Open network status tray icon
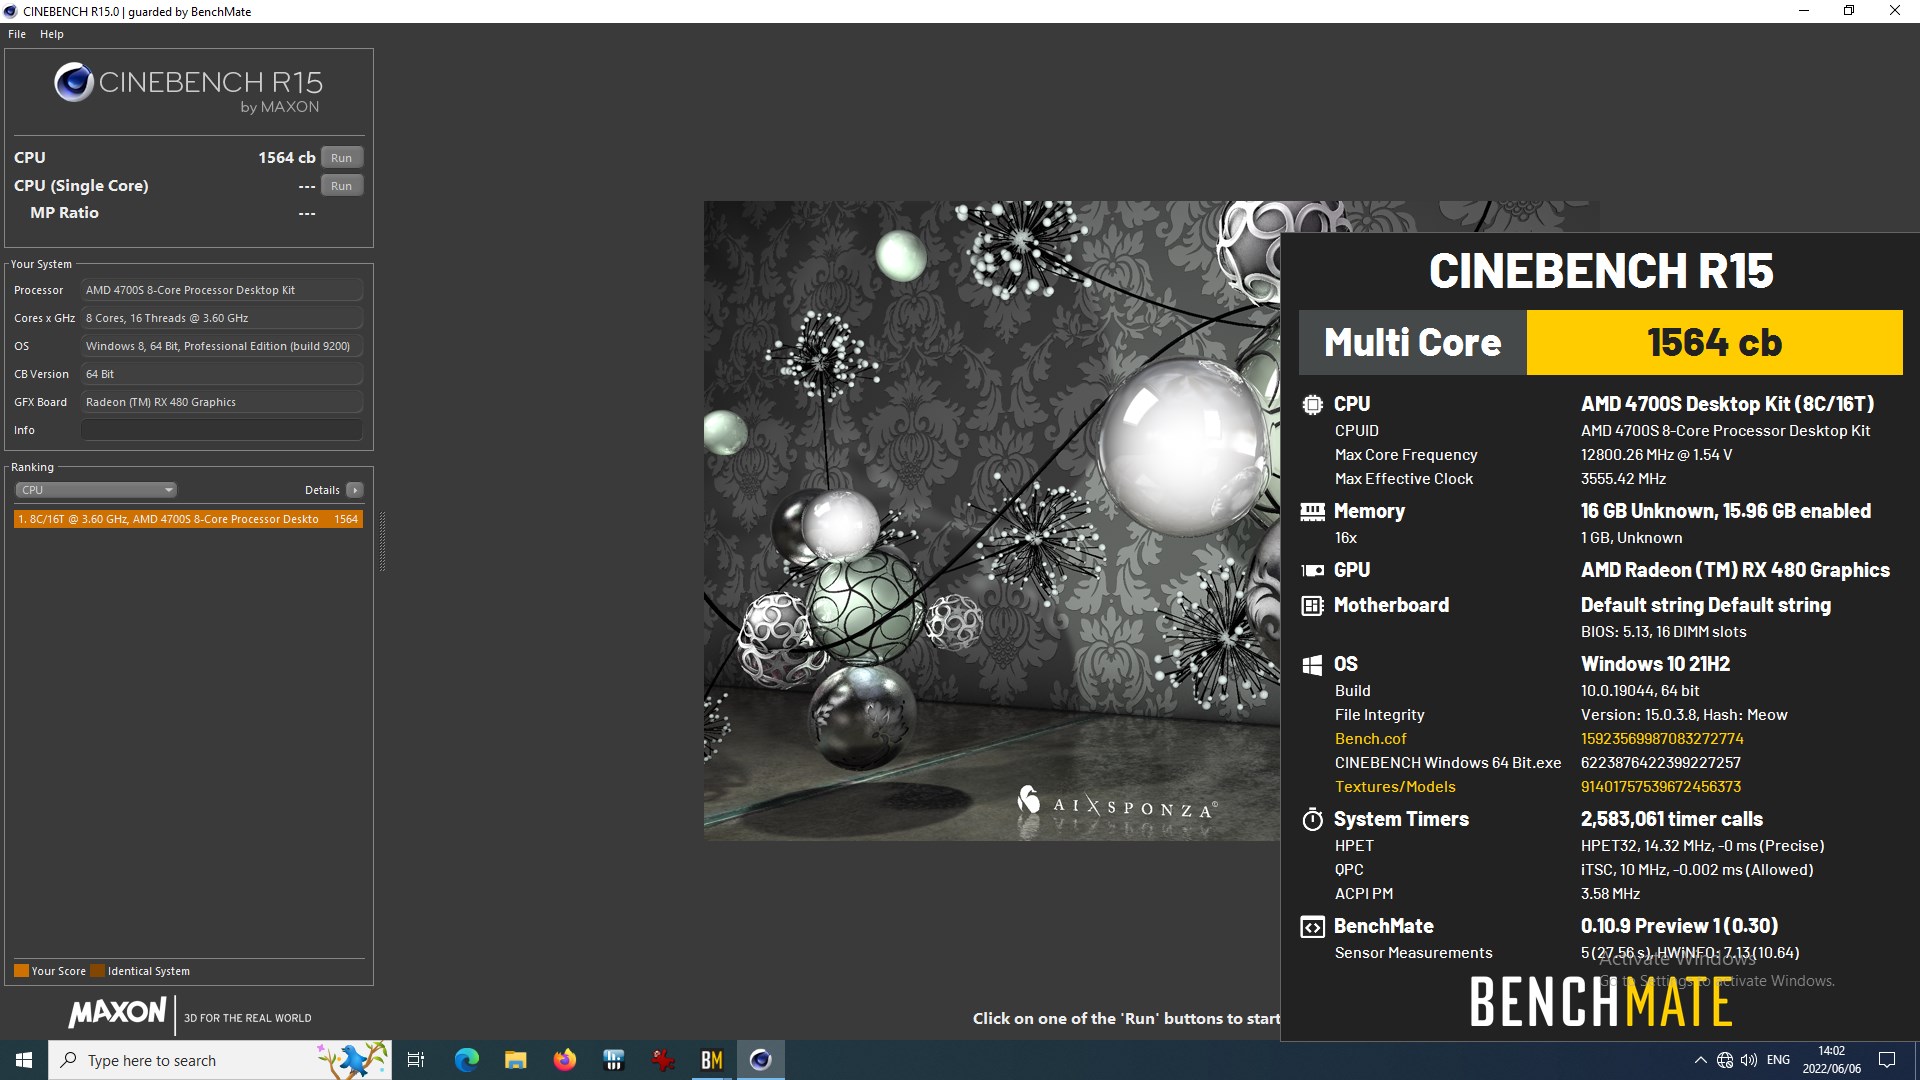Screen dimensions: 1920x1080 [x=1725, y=1060]
